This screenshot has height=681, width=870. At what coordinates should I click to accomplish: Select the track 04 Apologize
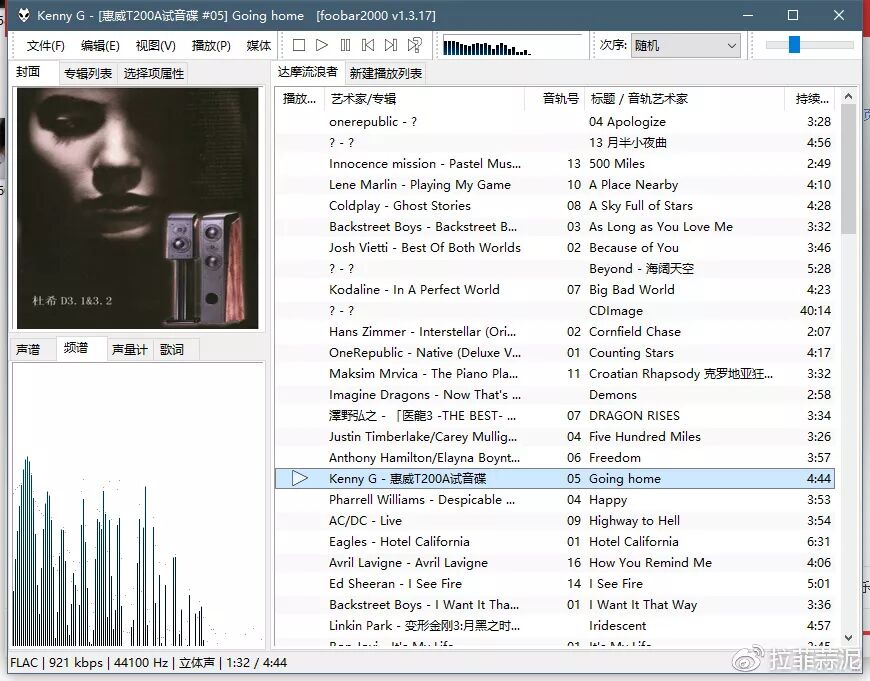pos(555,122)
